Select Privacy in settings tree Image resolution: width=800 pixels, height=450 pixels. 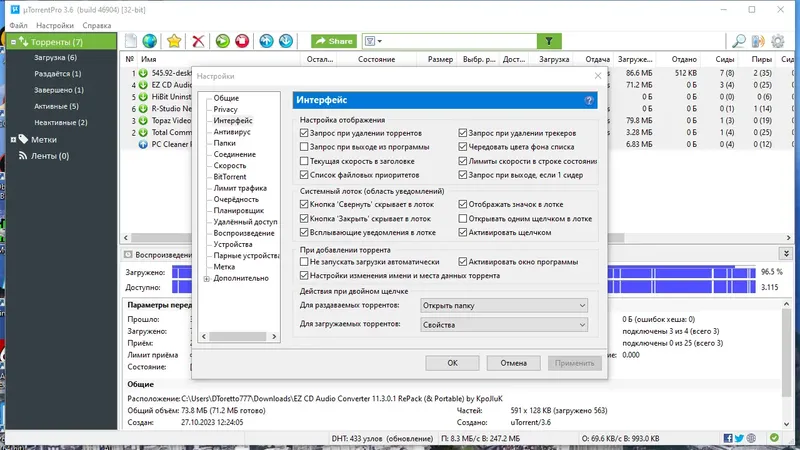pos(226,109)
